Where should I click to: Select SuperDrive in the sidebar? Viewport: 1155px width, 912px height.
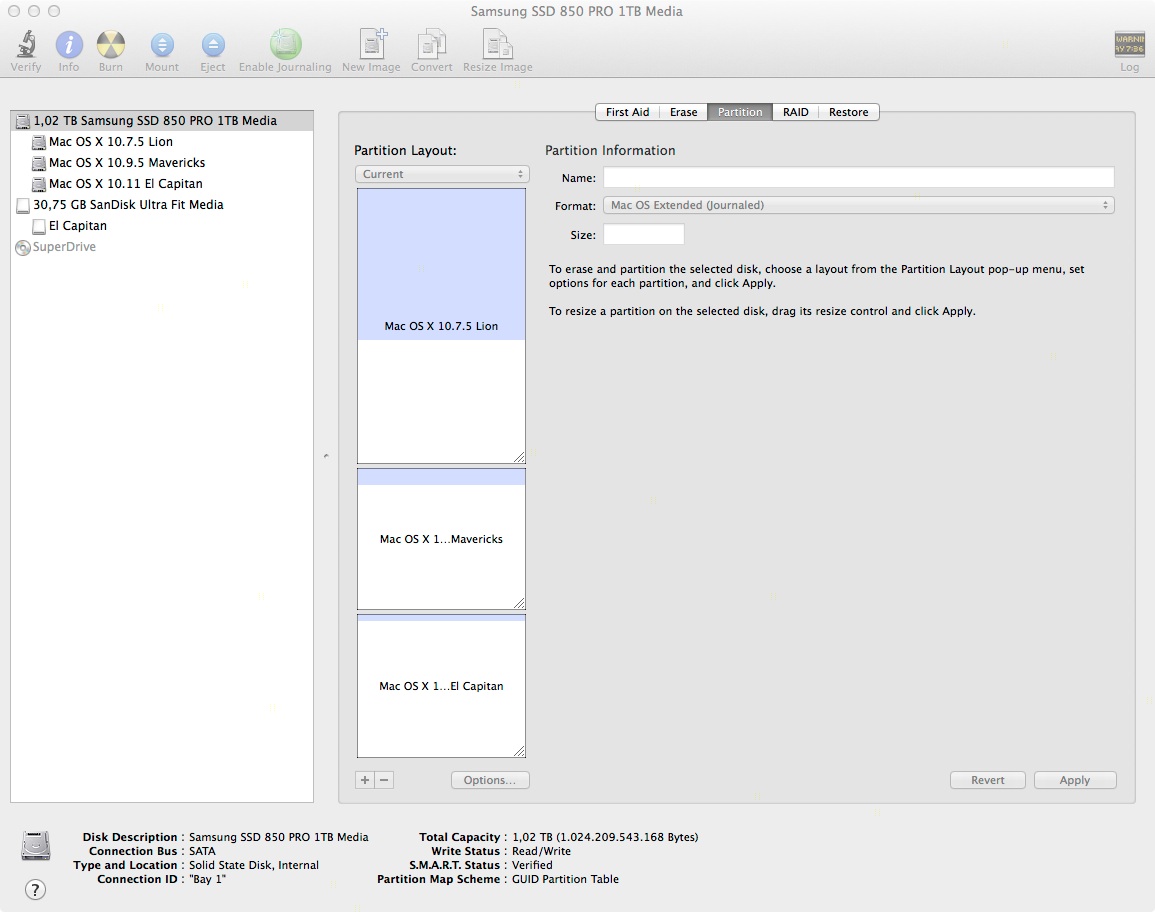(x=162, y=247)
